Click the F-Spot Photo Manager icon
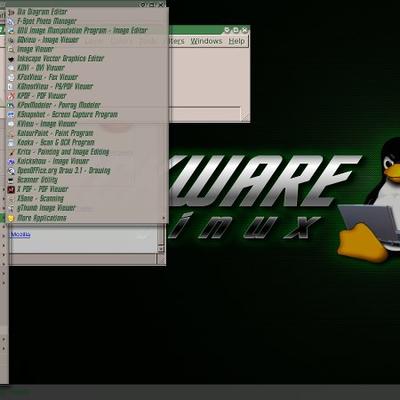Viewport: 400px width, 400px height. [11, 21]
